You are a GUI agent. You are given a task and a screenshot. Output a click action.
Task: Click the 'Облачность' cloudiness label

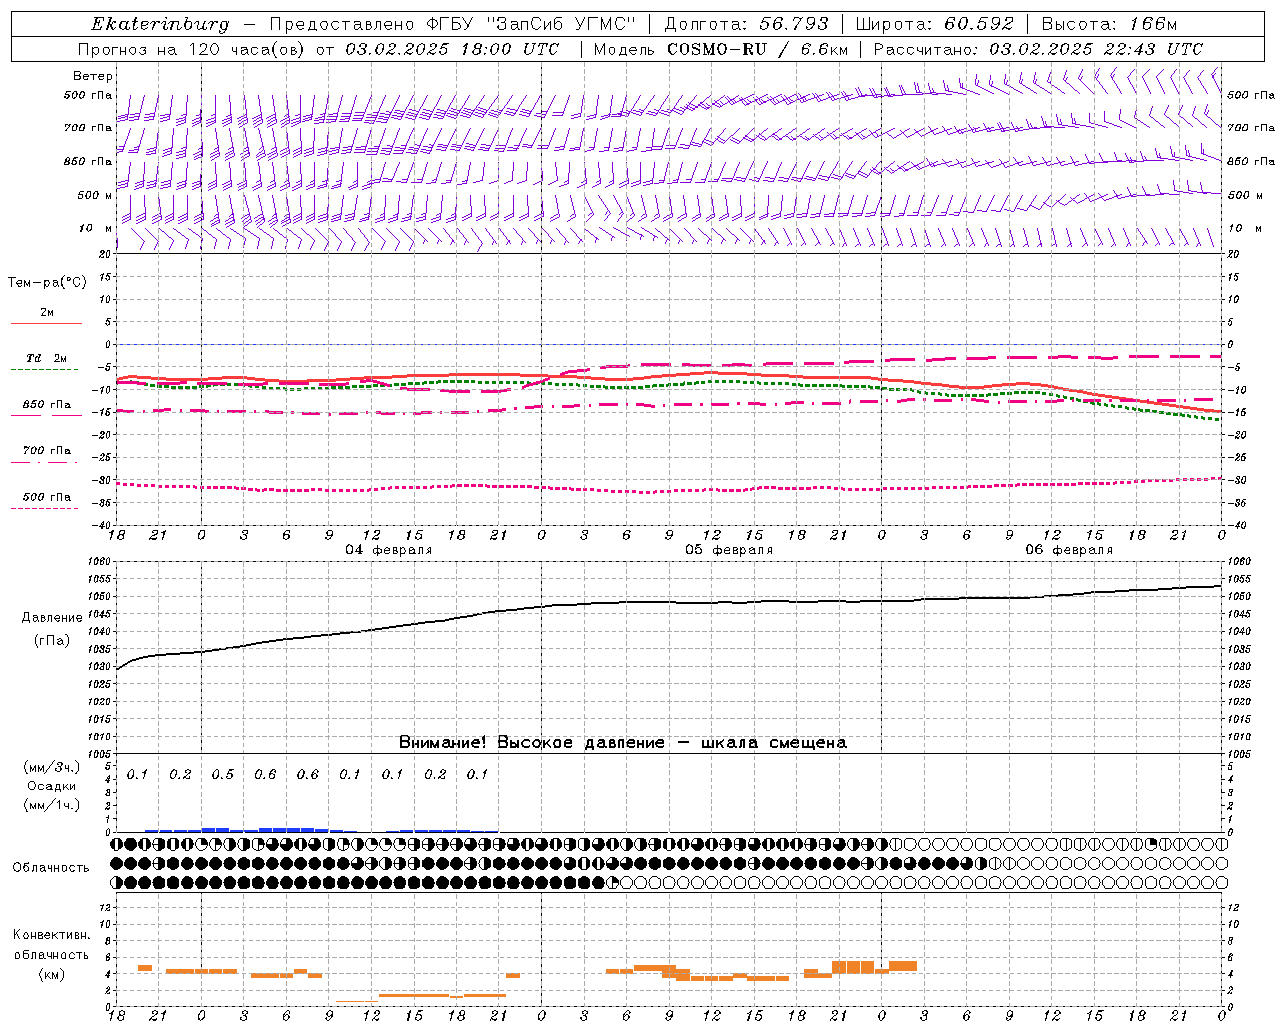(x=51, y=868)
